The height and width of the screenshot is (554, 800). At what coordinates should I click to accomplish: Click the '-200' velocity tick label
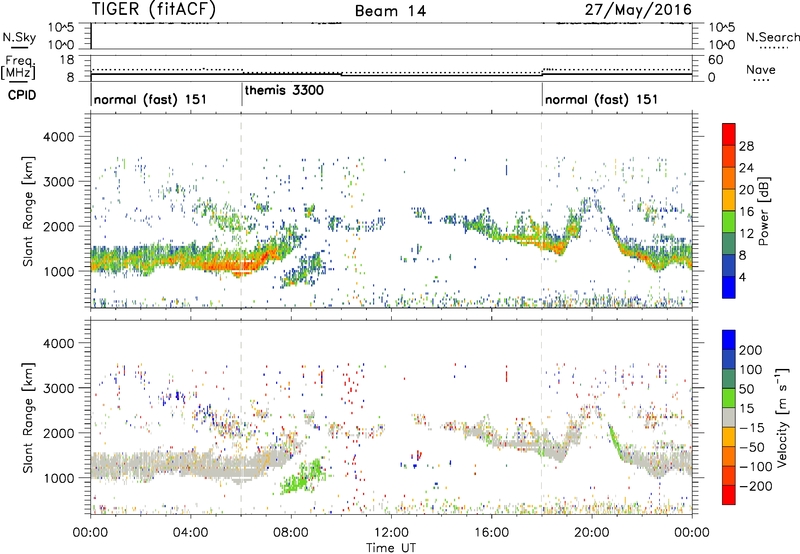(756, 486)
